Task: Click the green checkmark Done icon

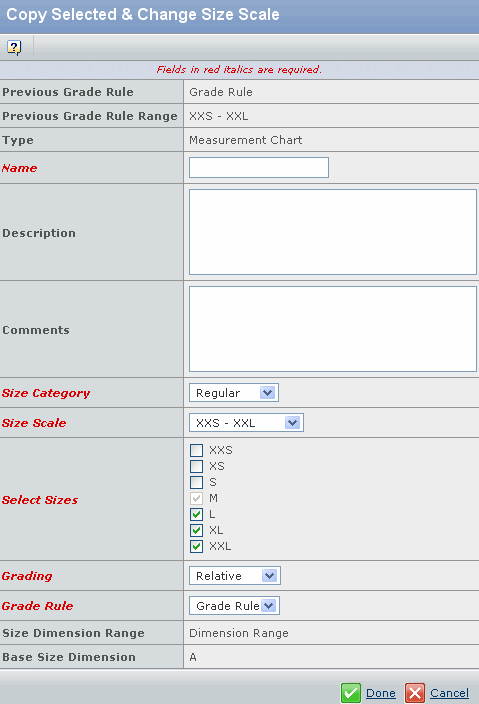Action: (x=350, y=693)
